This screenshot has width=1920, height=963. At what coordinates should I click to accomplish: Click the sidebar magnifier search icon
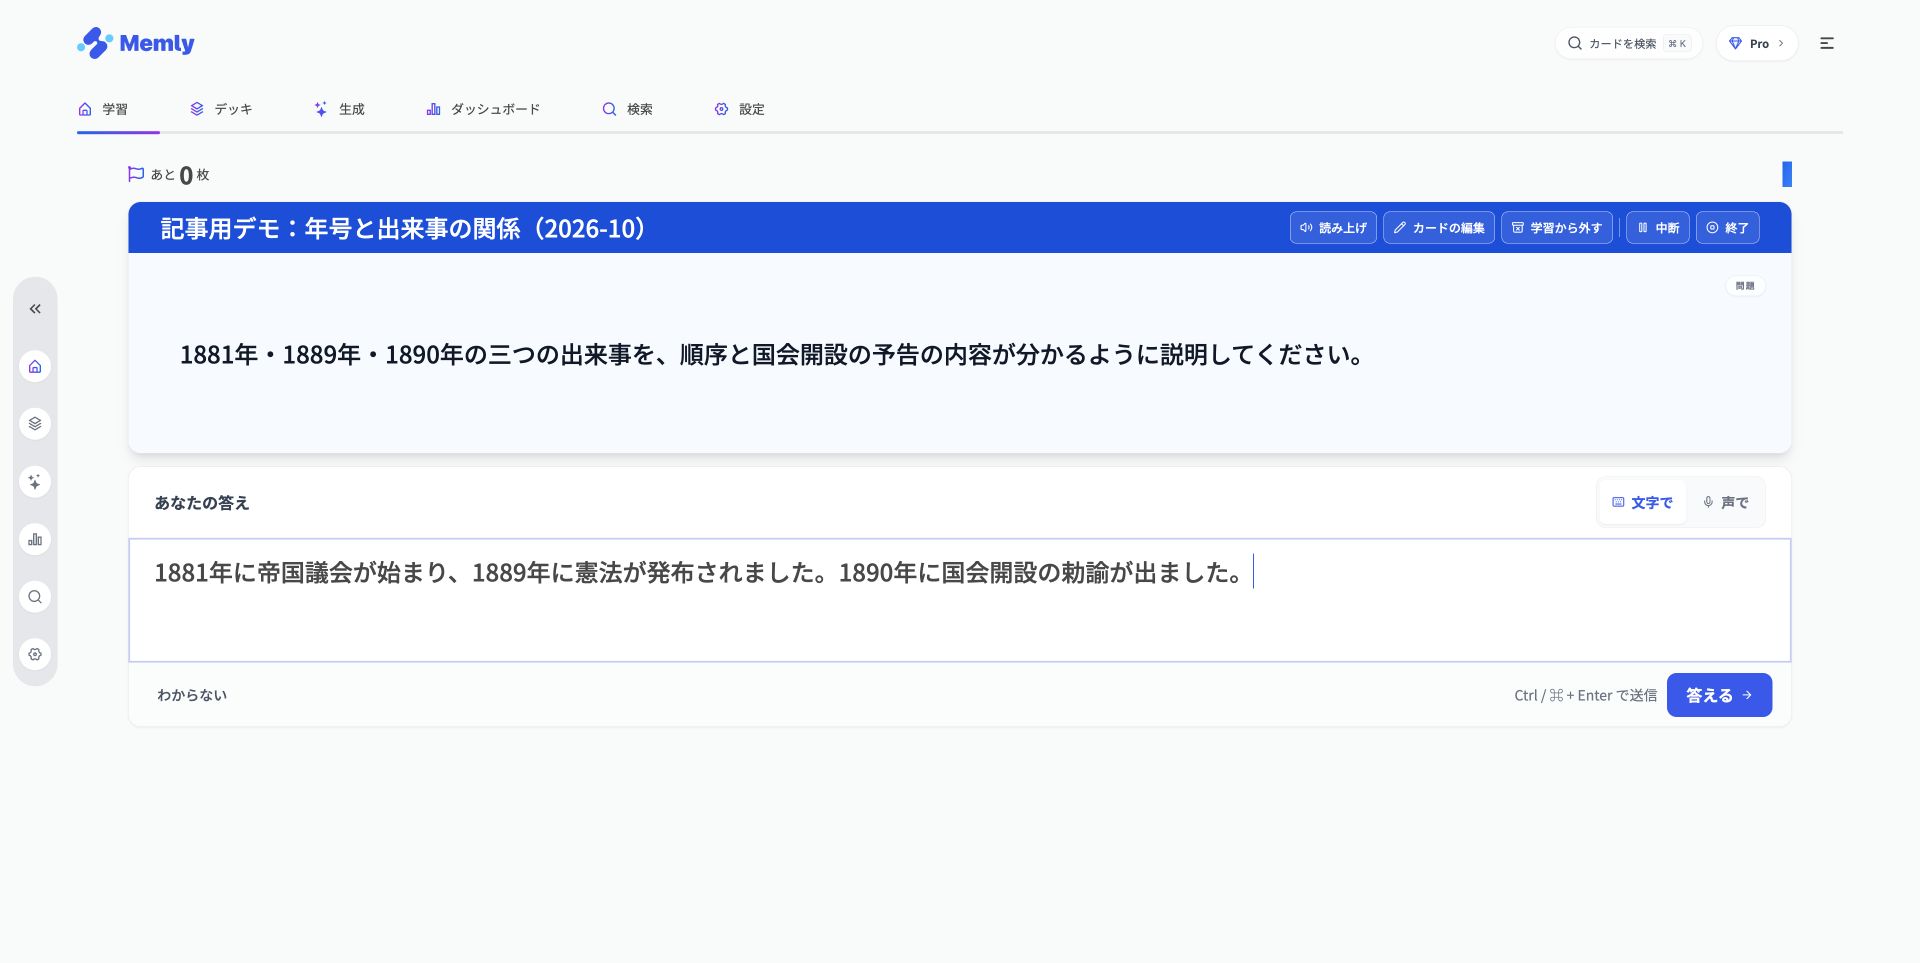click(35, 597)
